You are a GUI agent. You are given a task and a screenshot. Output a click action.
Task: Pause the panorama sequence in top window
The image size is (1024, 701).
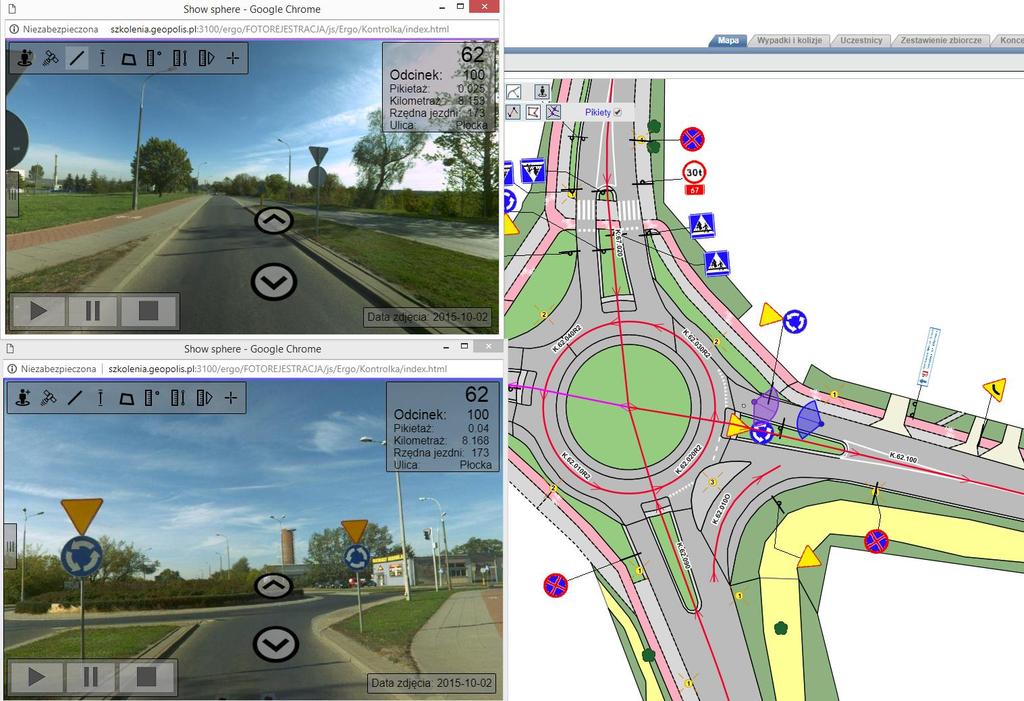pyautogui.click(x=93, y=311)
